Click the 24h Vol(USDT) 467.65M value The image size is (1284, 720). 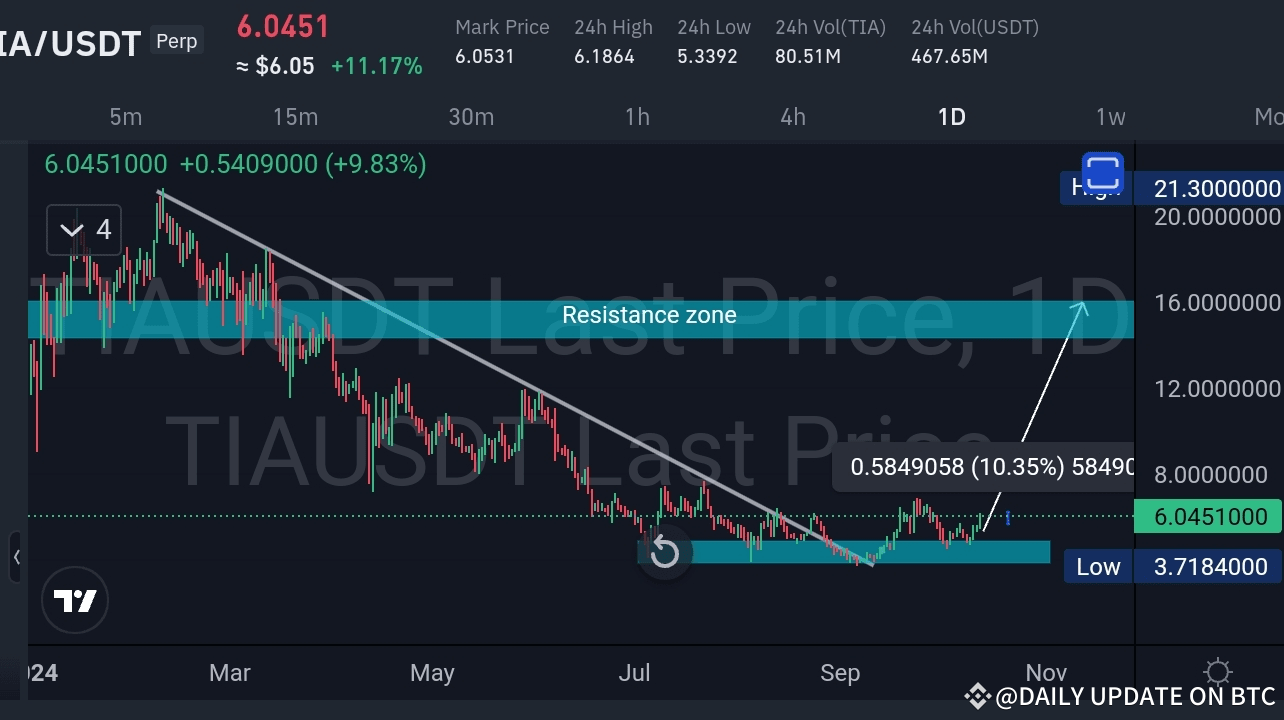[x=949, y=56]
